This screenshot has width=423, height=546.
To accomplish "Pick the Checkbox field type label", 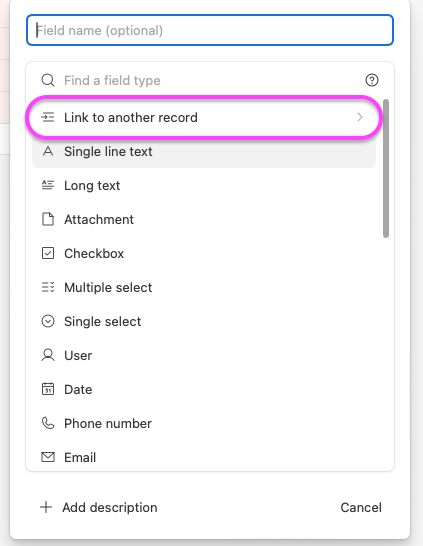I will (94, 254).
